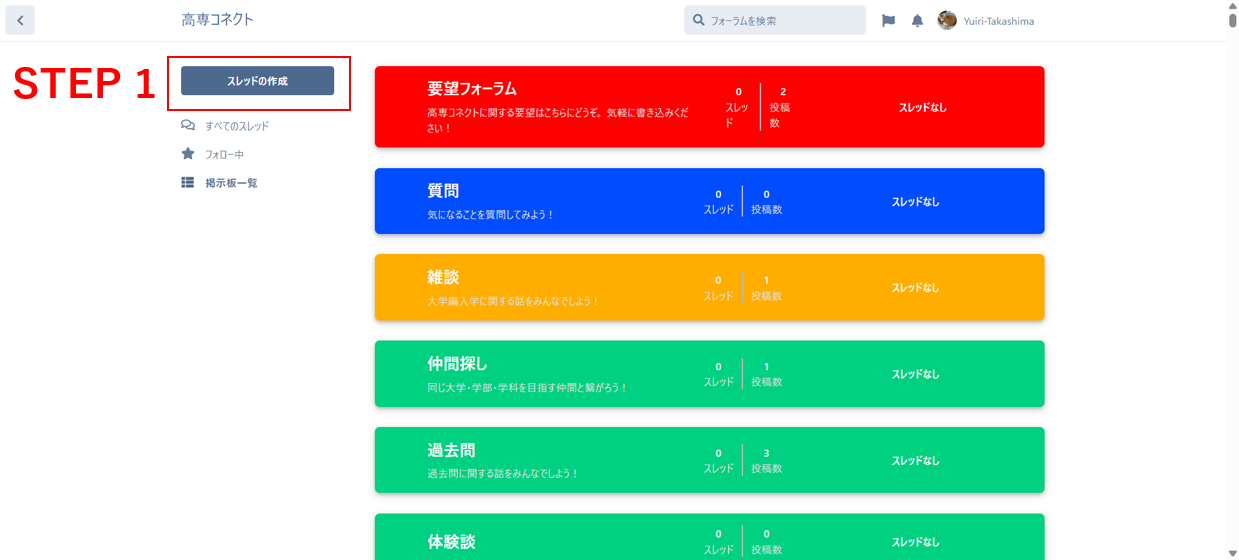Click the speech bubbles icon beside すべてのスレッド

tap(188, 126)
